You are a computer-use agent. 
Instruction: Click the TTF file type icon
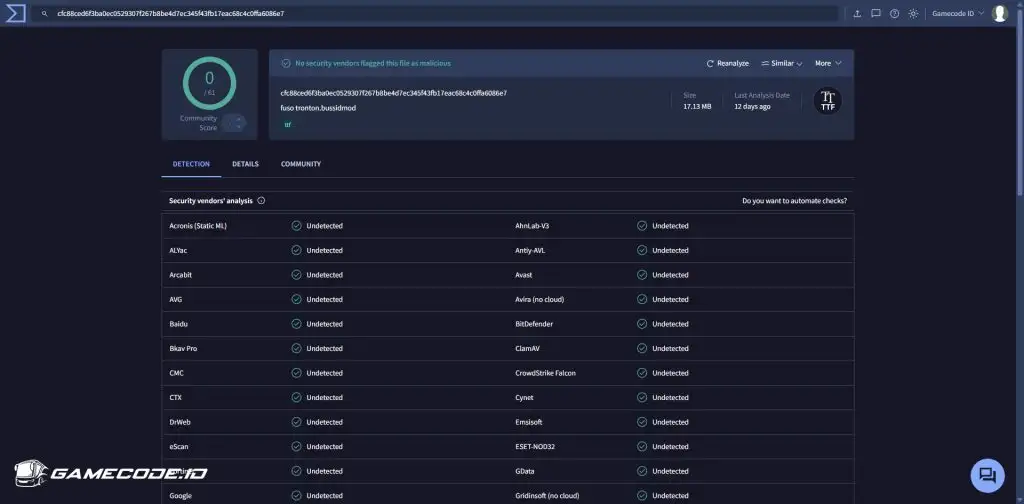pyautogui.click(x=827, y=101)
